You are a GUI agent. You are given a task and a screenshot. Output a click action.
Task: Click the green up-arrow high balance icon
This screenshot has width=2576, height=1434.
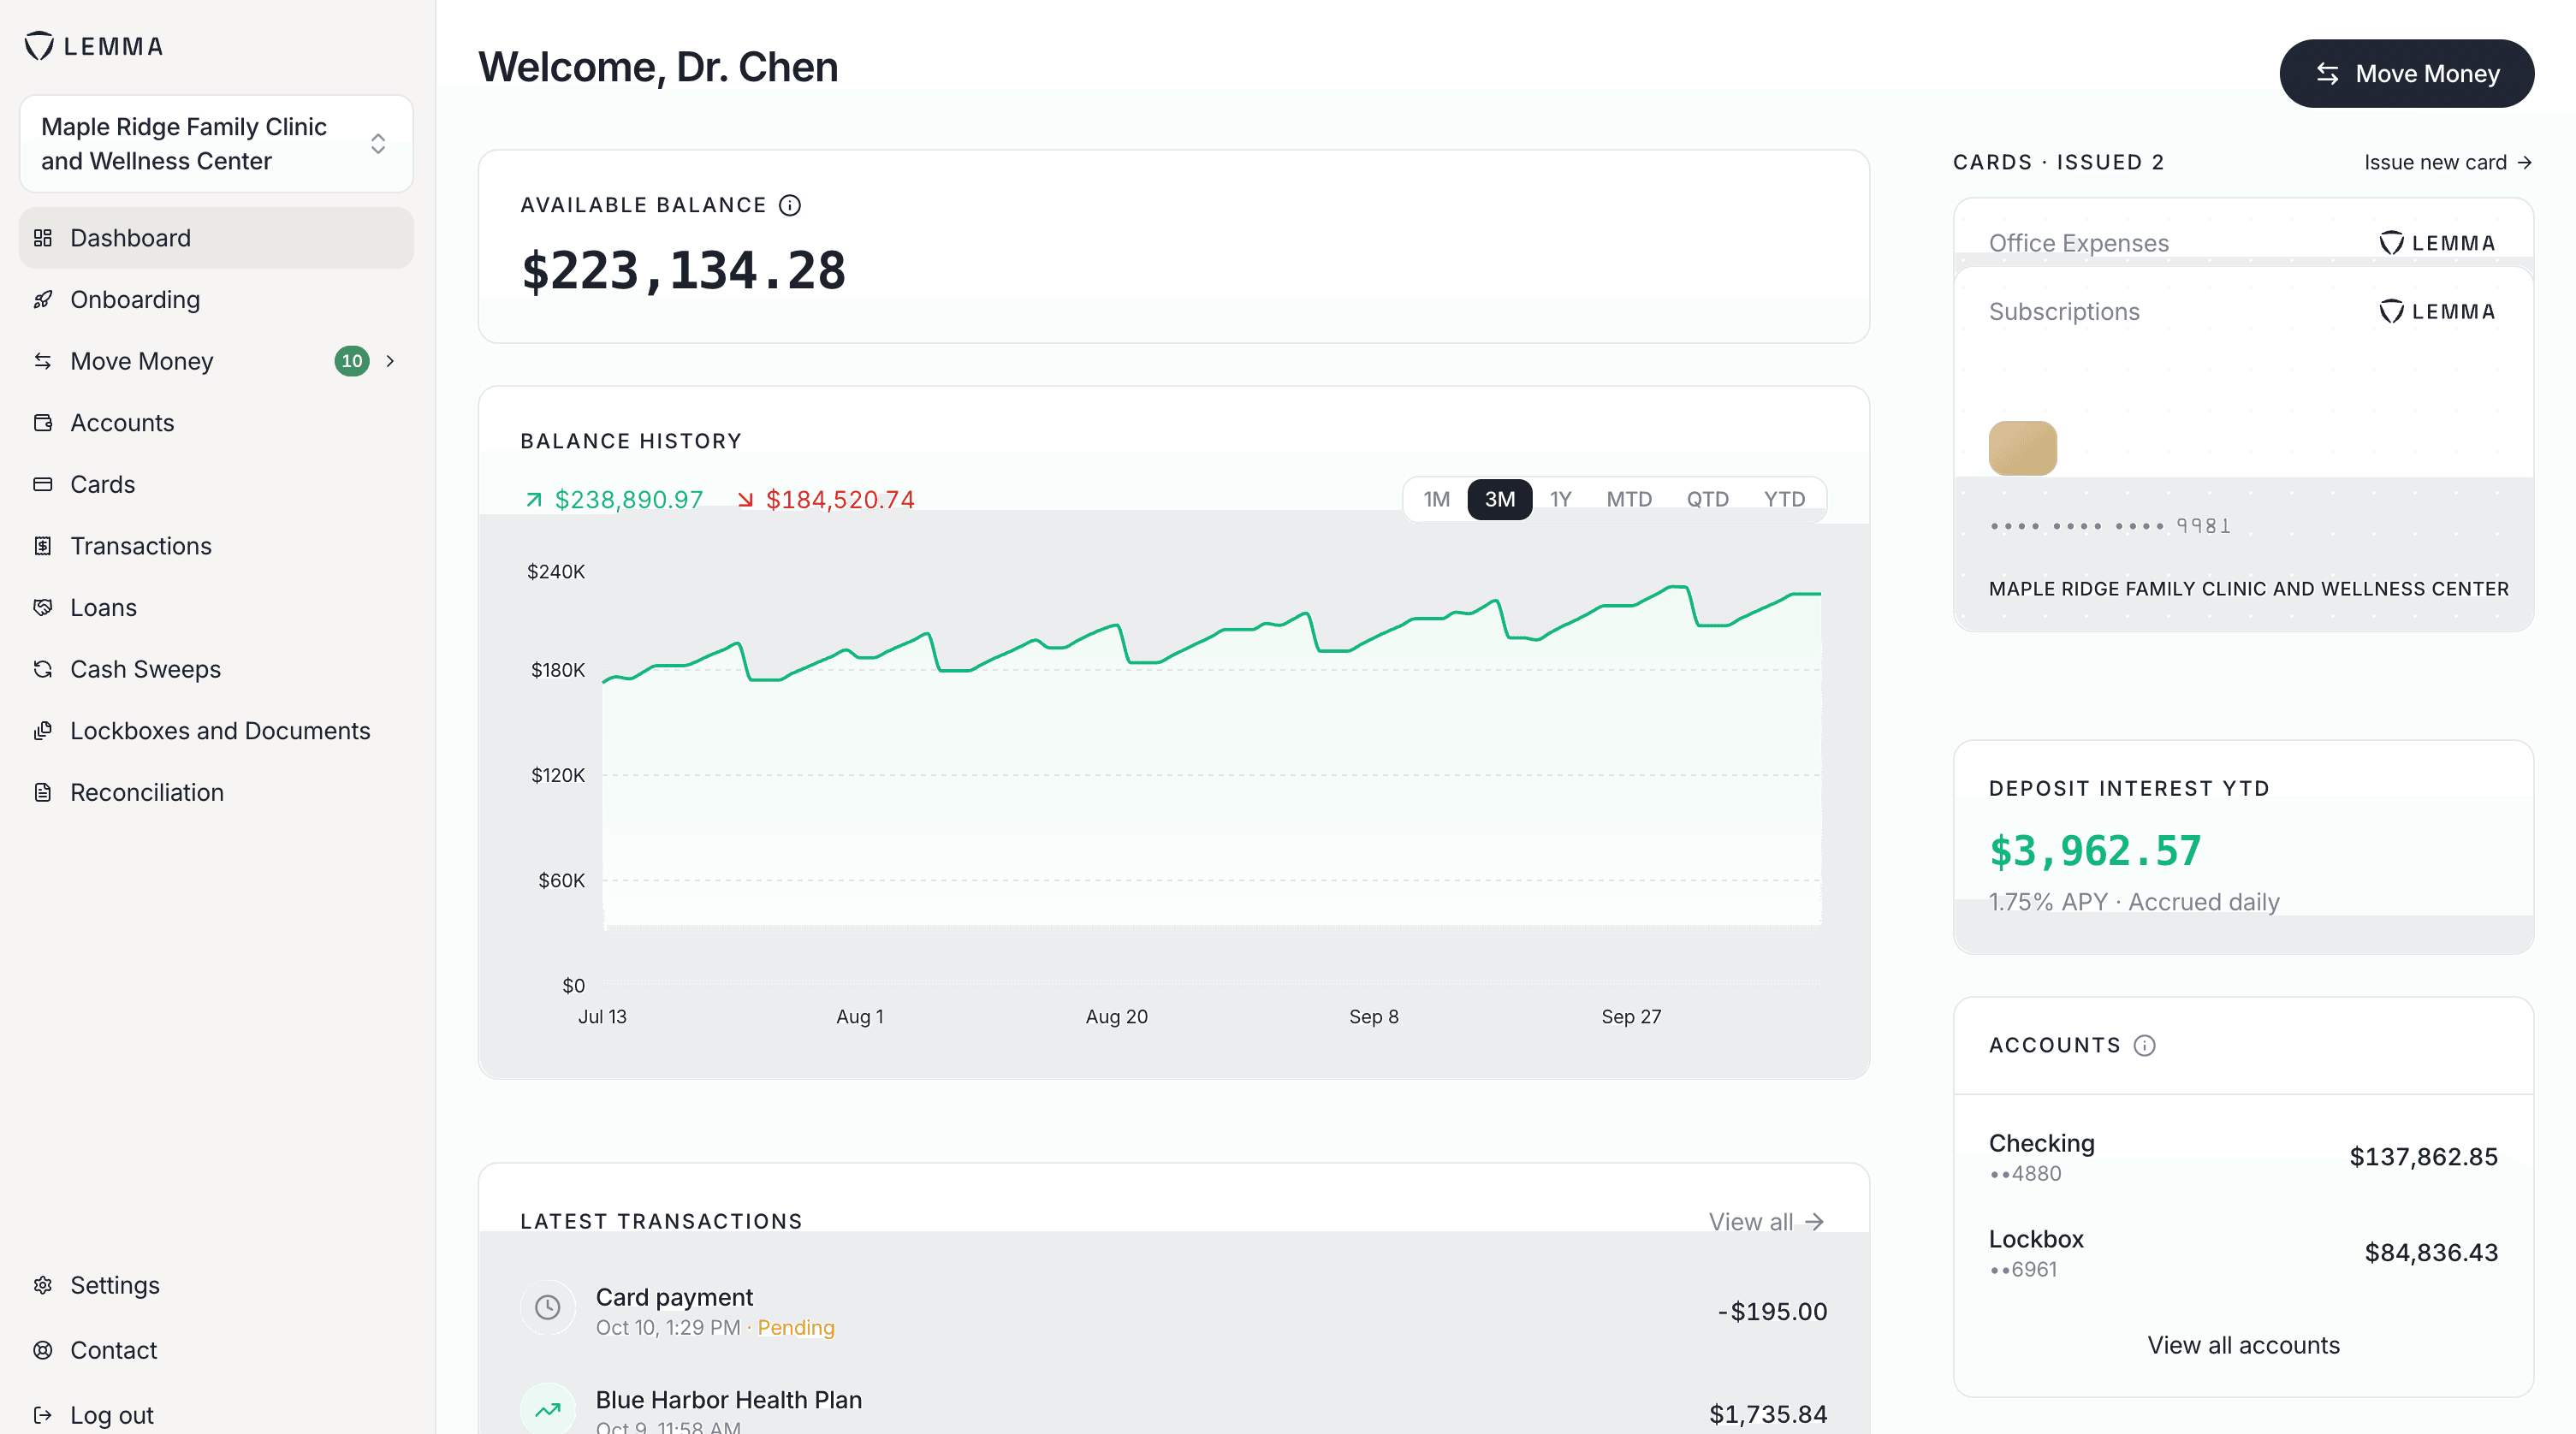534,499
